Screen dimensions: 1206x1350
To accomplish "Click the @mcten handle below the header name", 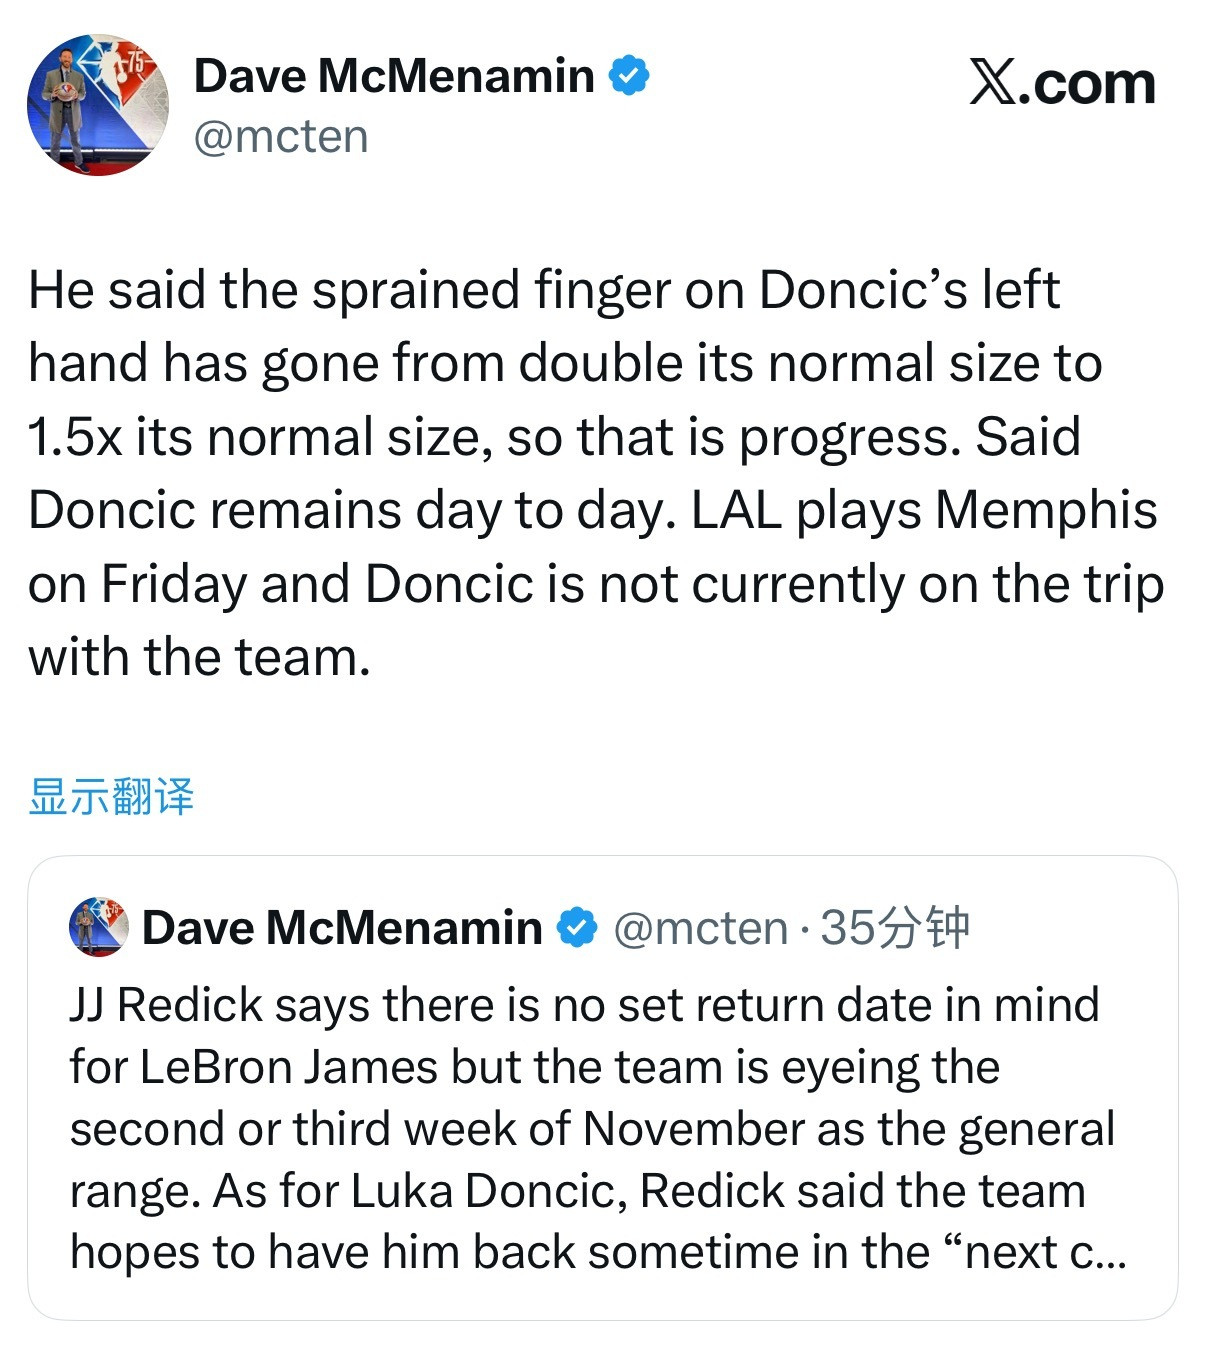I will [281, 137].
